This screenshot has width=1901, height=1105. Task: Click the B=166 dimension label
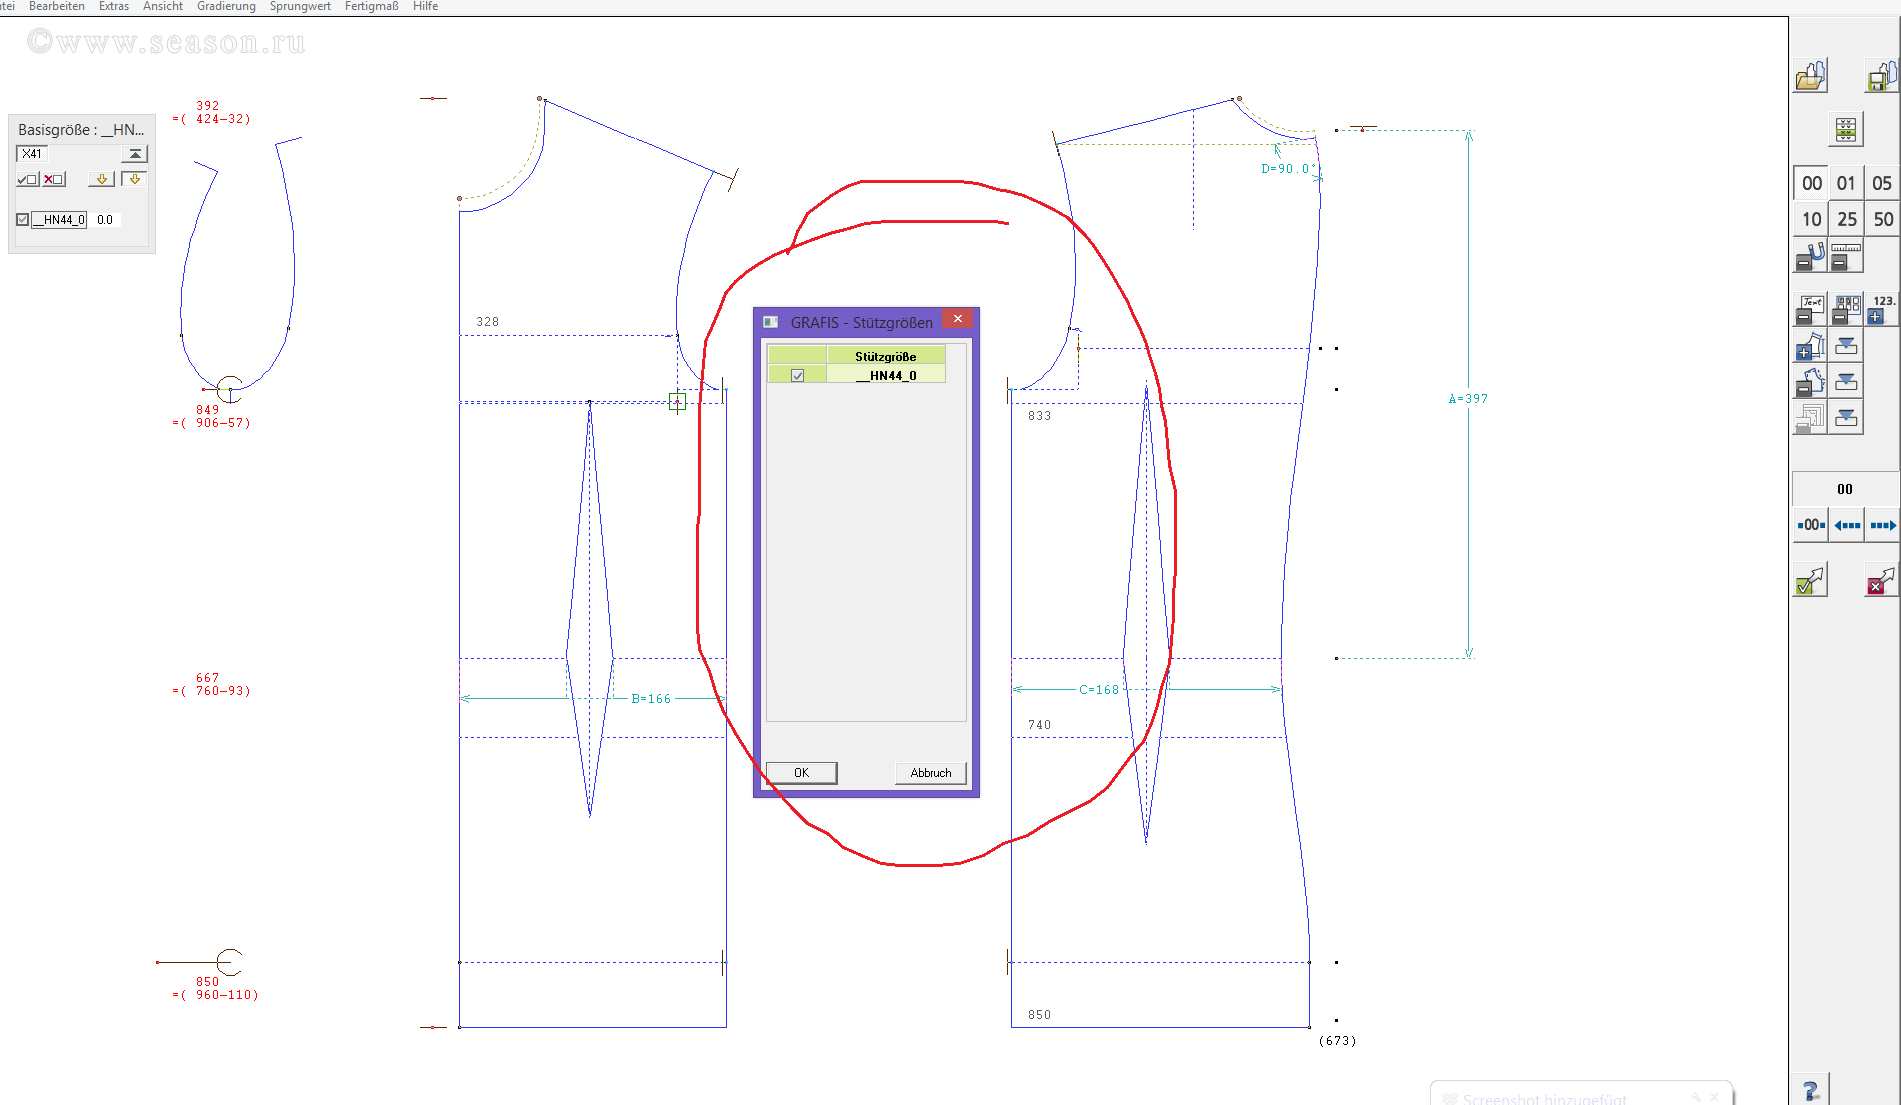pyautogui.click(x=651, y=699)
